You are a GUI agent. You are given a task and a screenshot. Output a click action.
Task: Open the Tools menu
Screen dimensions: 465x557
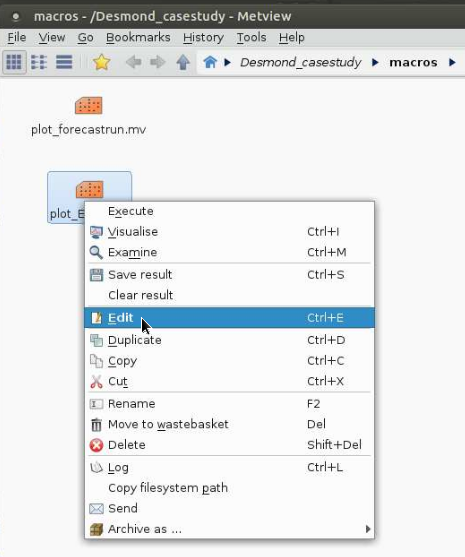coord(252,37)
